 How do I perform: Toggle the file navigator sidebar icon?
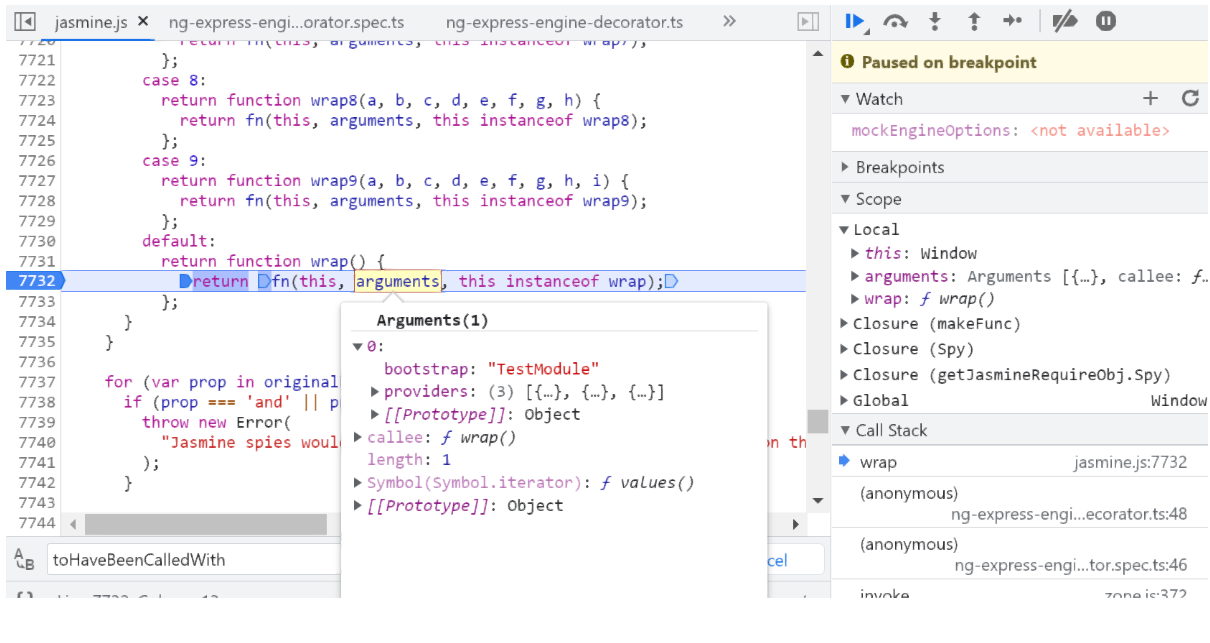click(26, 21)
